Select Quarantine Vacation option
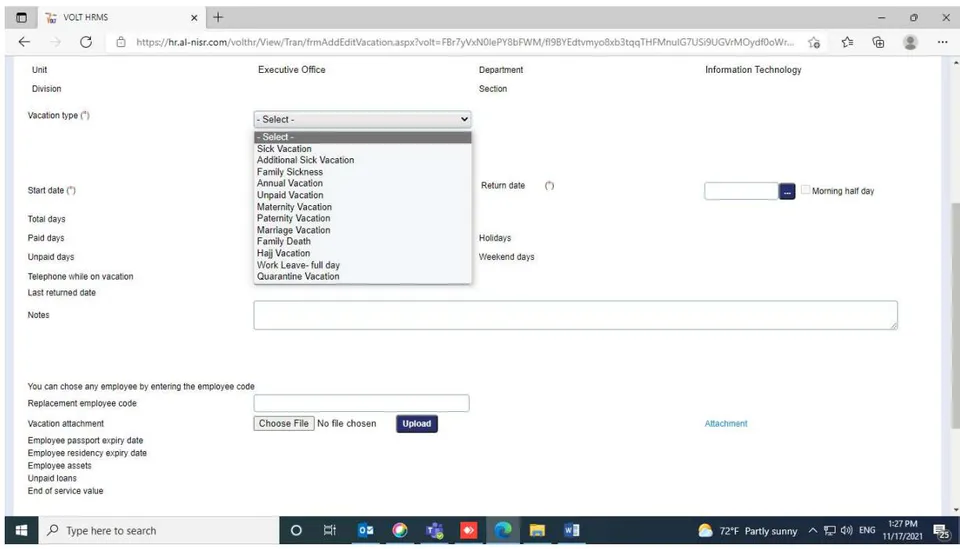 point(362,276)
